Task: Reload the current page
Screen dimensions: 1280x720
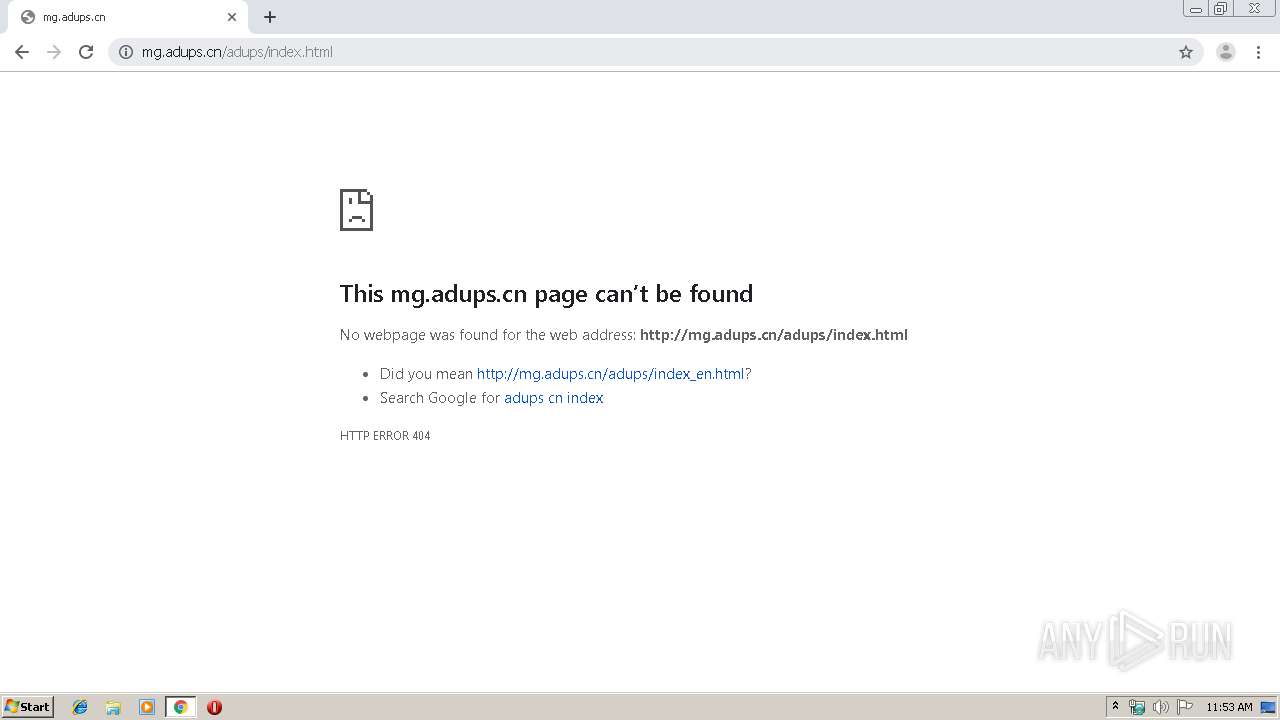Action: click(86, 52)
